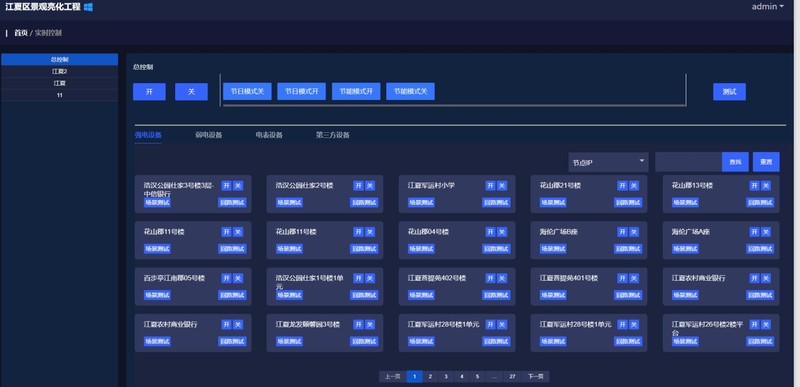Select the 海伦广场A座 device name
800x387 pixels.
click(691, 232)
